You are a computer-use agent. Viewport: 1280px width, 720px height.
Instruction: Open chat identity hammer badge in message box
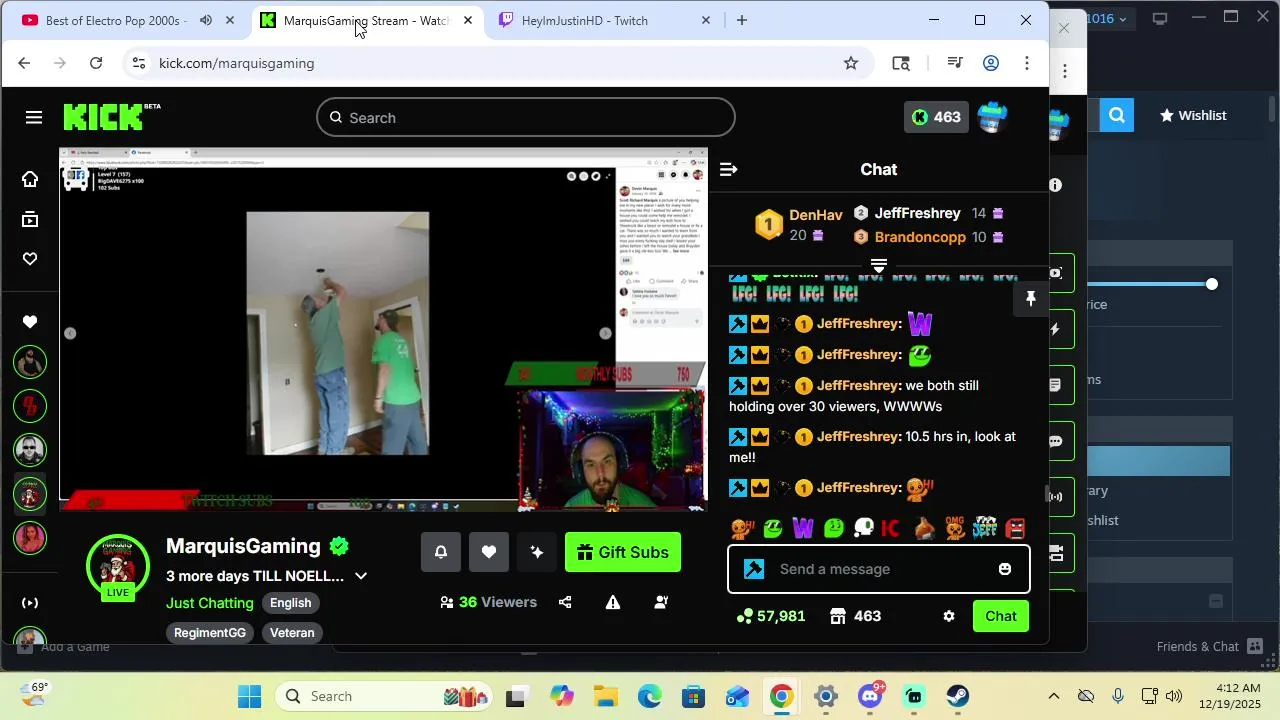click(754, 569)
